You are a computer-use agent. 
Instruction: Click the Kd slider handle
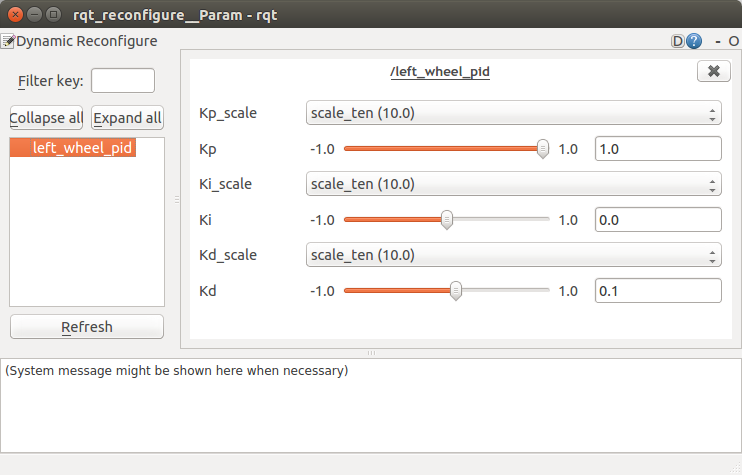456,291
